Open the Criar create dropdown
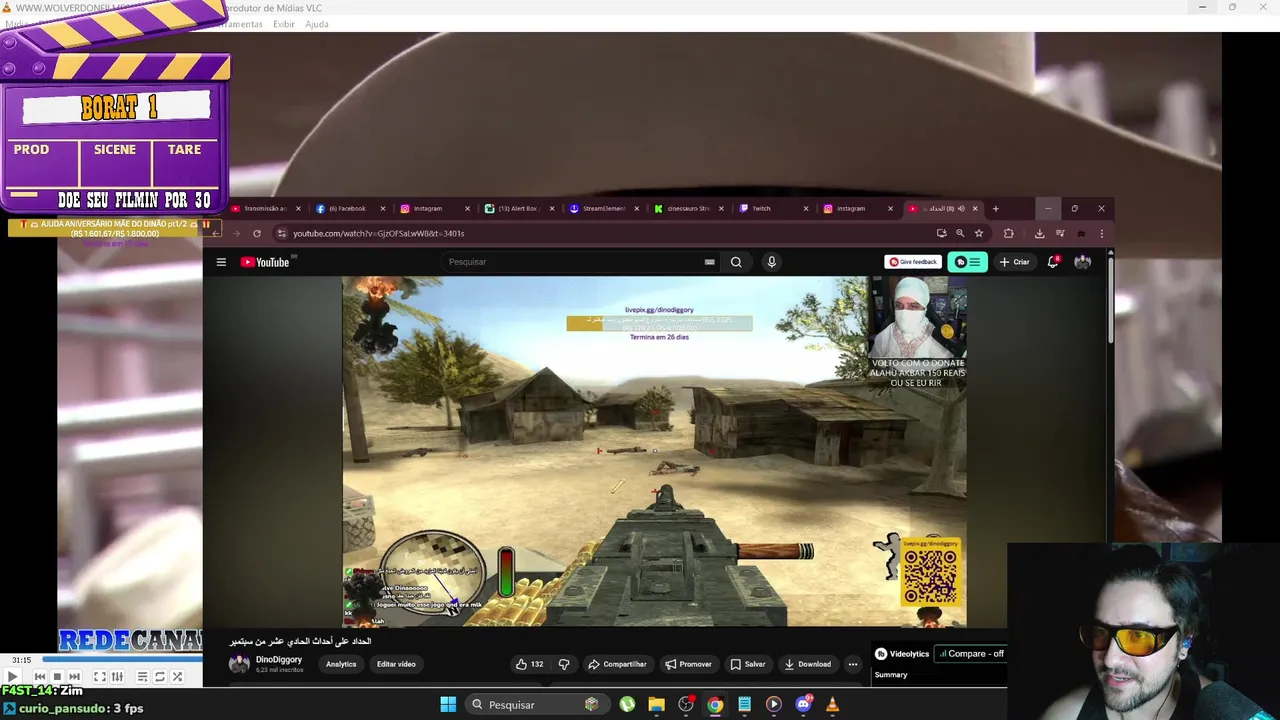 pyautogui.click(x=1014, y=262)
